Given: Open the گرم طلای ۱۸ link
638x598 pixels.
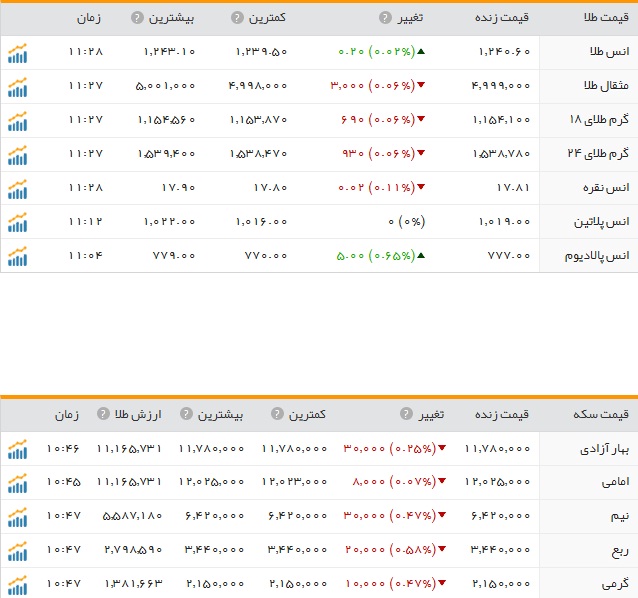Looking at the screenshot, I should [x=599, y=120].
